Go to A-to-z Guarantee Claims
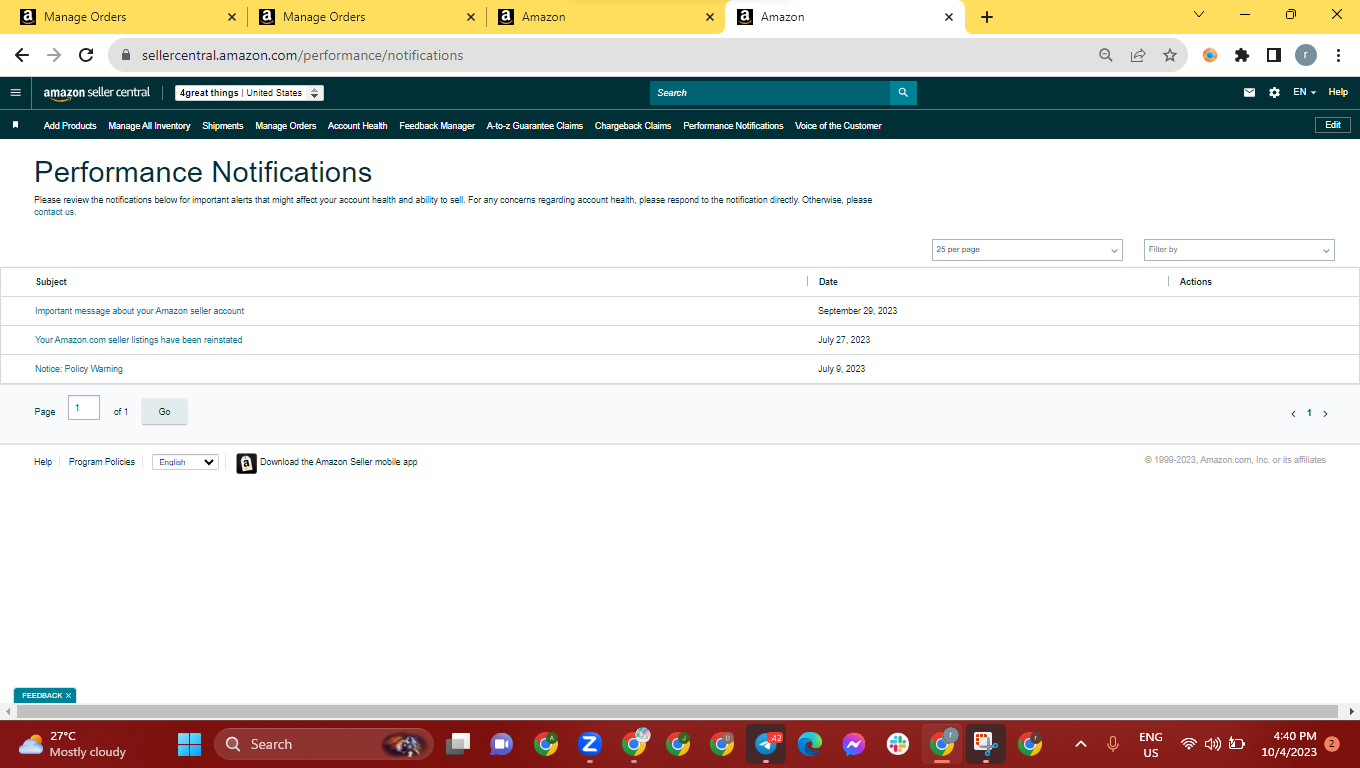The image size is (1360, 768). (x=535, y=126)
